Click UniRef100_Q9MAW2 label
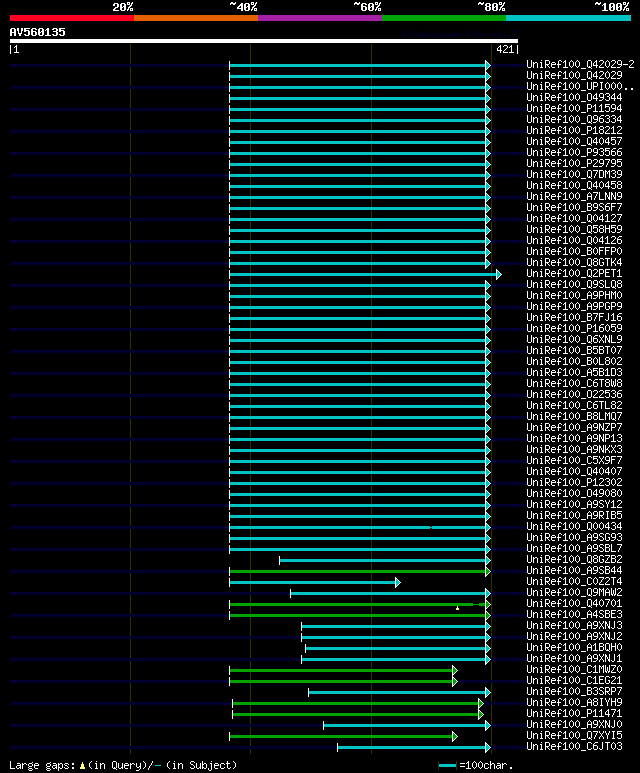This screenshot has width=640, height=773. coord(574,593)
